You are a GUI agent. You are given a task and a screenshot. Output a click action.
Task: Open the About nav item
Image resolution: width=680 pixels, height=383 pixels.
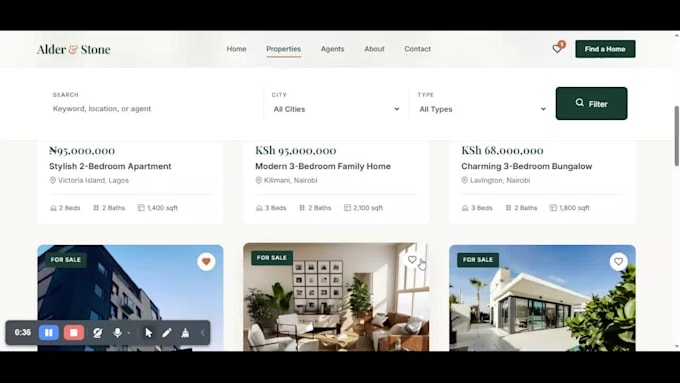click(374, 49)
